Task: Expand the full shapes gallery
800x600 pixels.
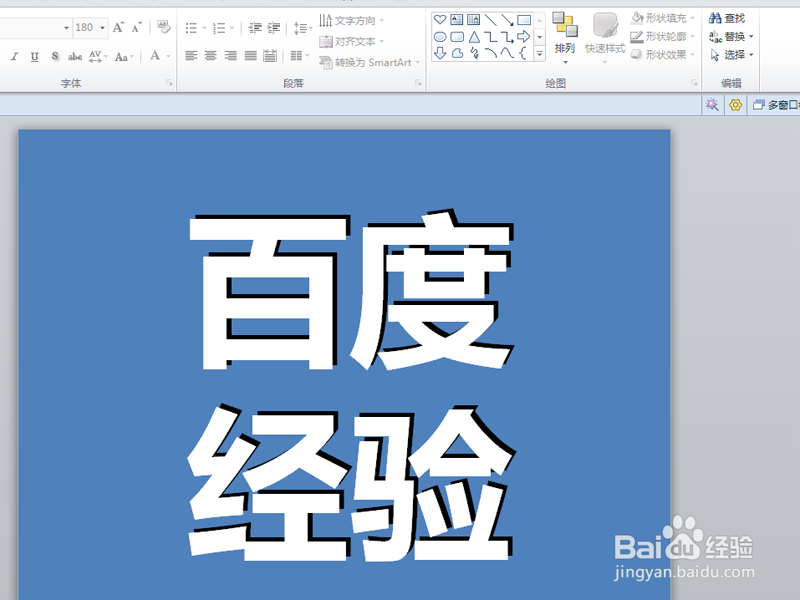Action: [x=539, y=53]
